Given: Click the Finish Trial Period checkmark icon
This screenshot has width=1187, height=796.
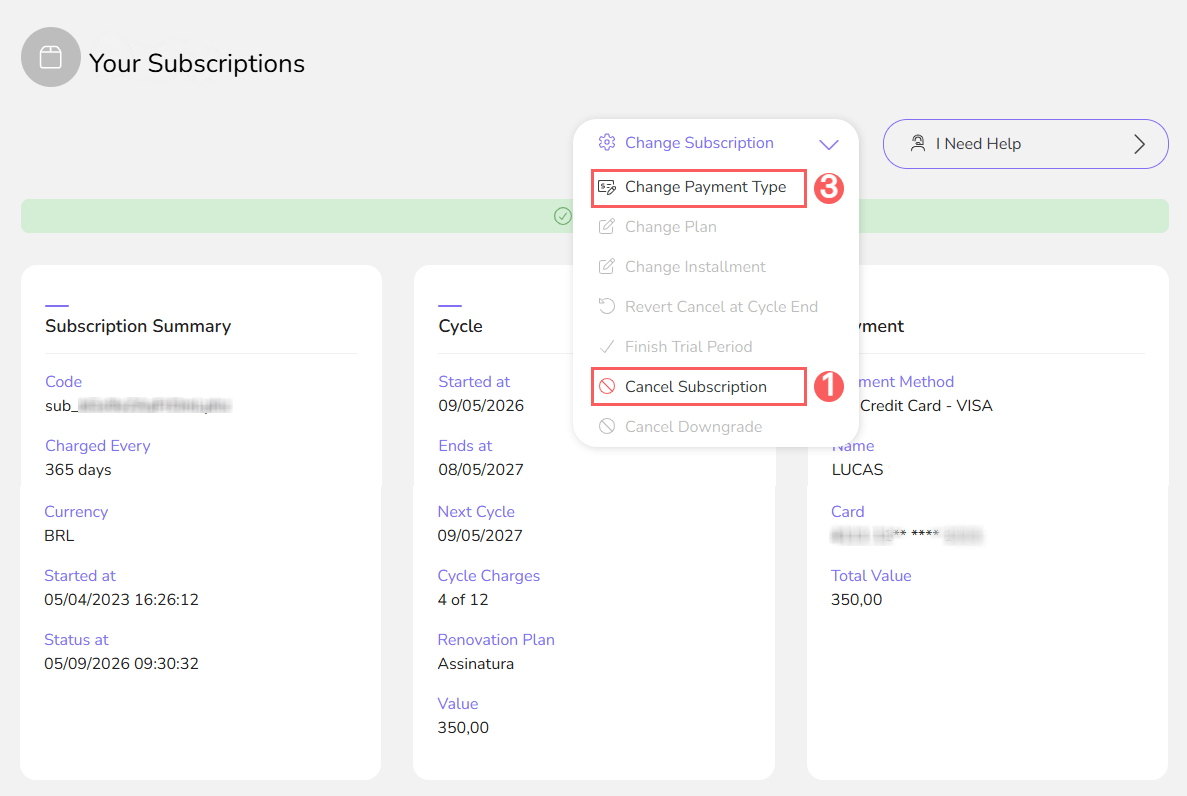Looking at the screenshot, I should (607, 346).
